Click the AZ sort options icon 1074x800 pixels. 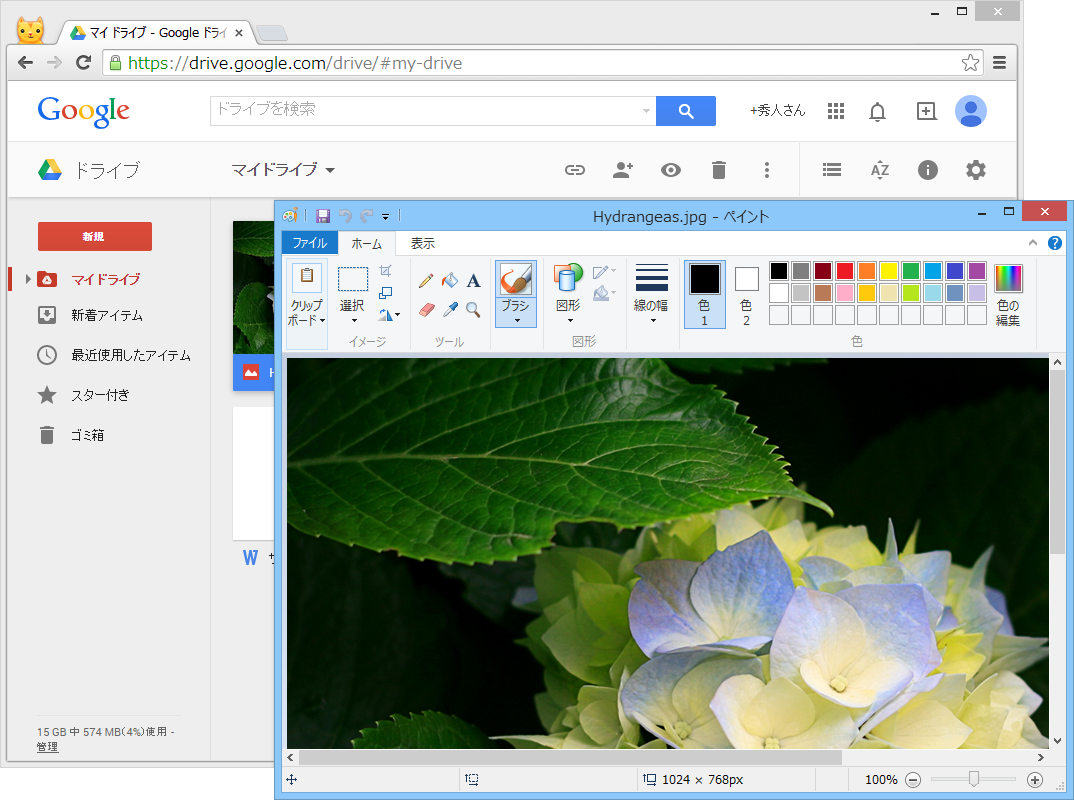click(x=879, y=170)
